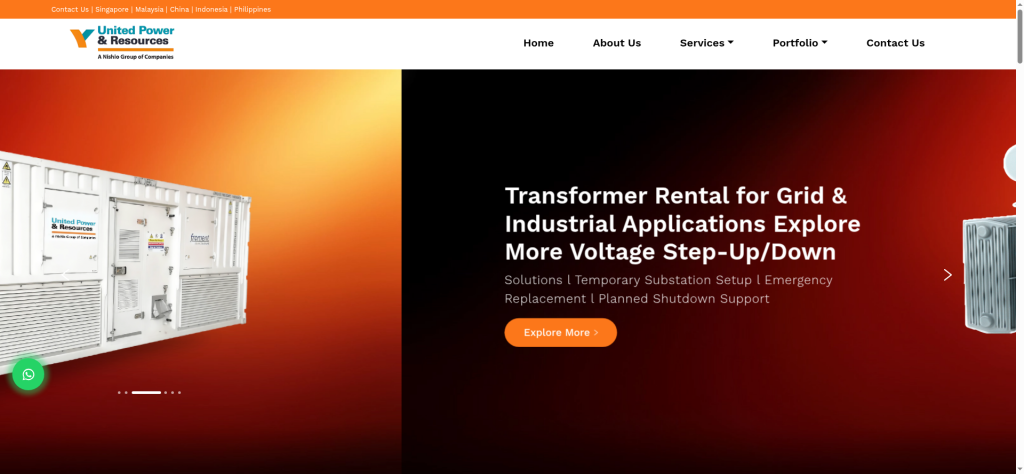Click the Transformer Rental for Grid headline
Image resolution: width=1024 pixels, height=474 pixels.
coord(682,223)
